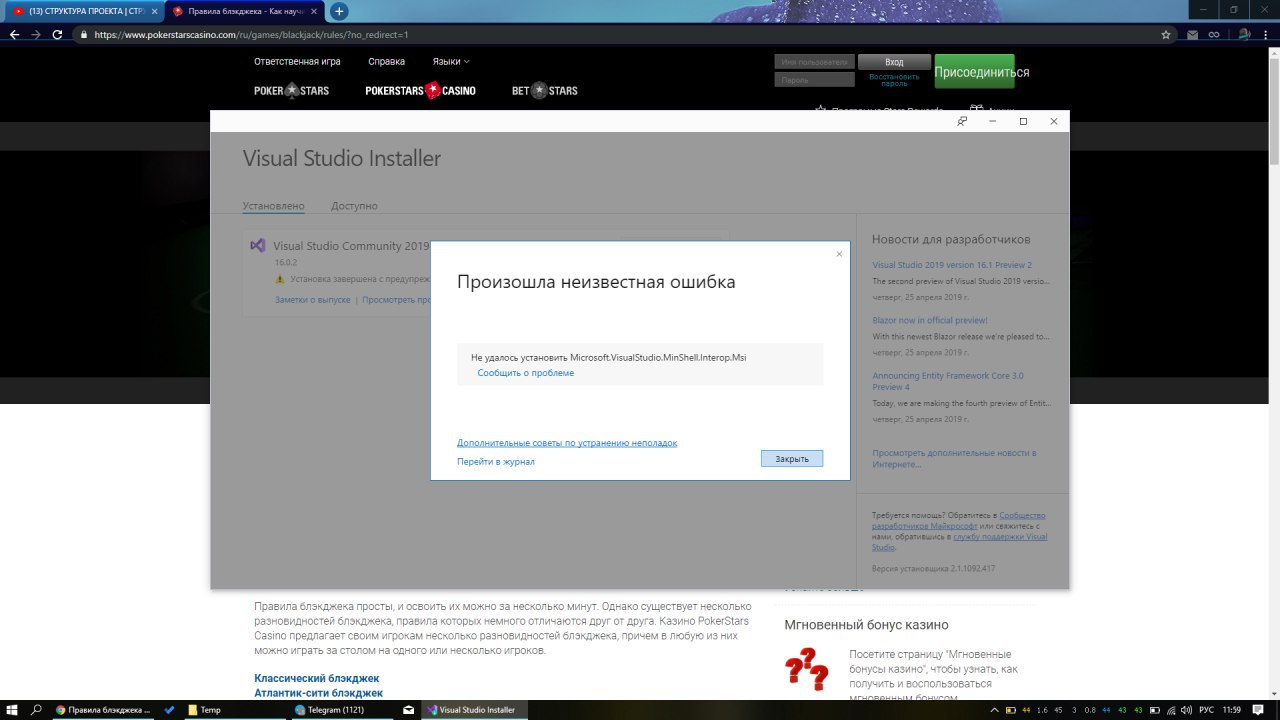
Task: Bookmark the page with the star icon
Action: click(1166, 34)
